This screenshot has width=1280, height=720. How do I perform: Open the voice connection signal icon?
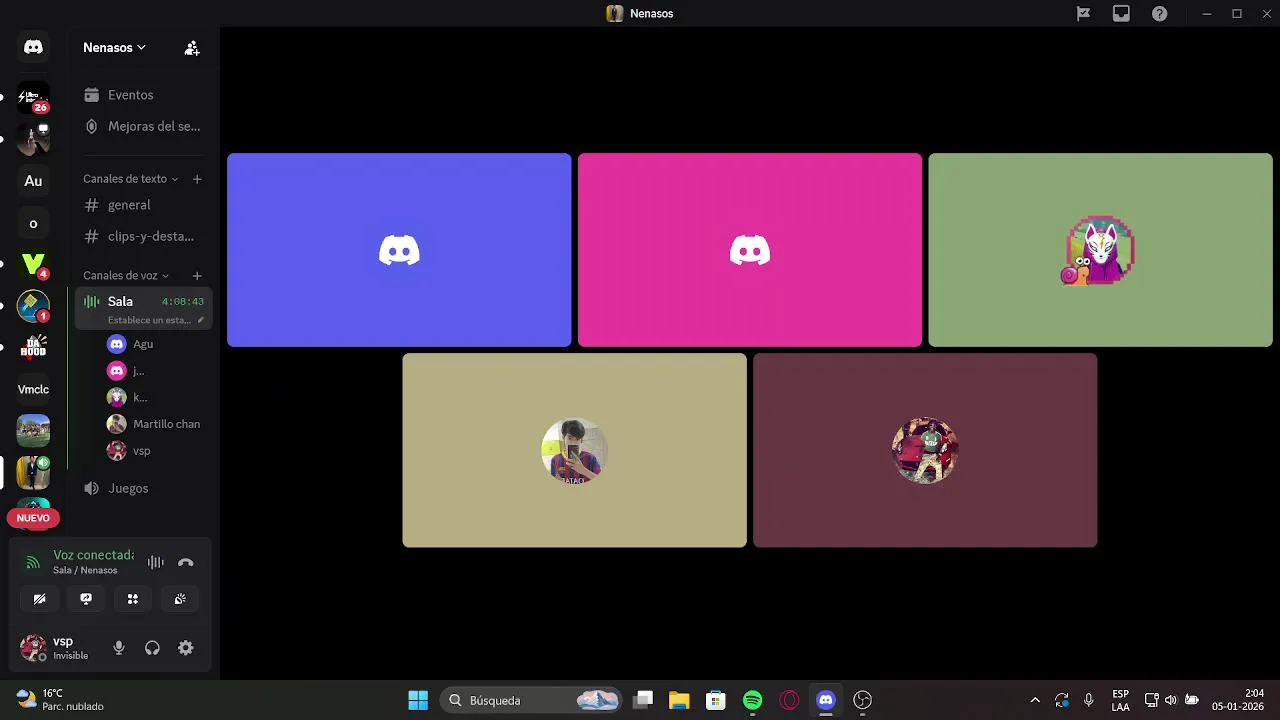(x=33, y=562)
